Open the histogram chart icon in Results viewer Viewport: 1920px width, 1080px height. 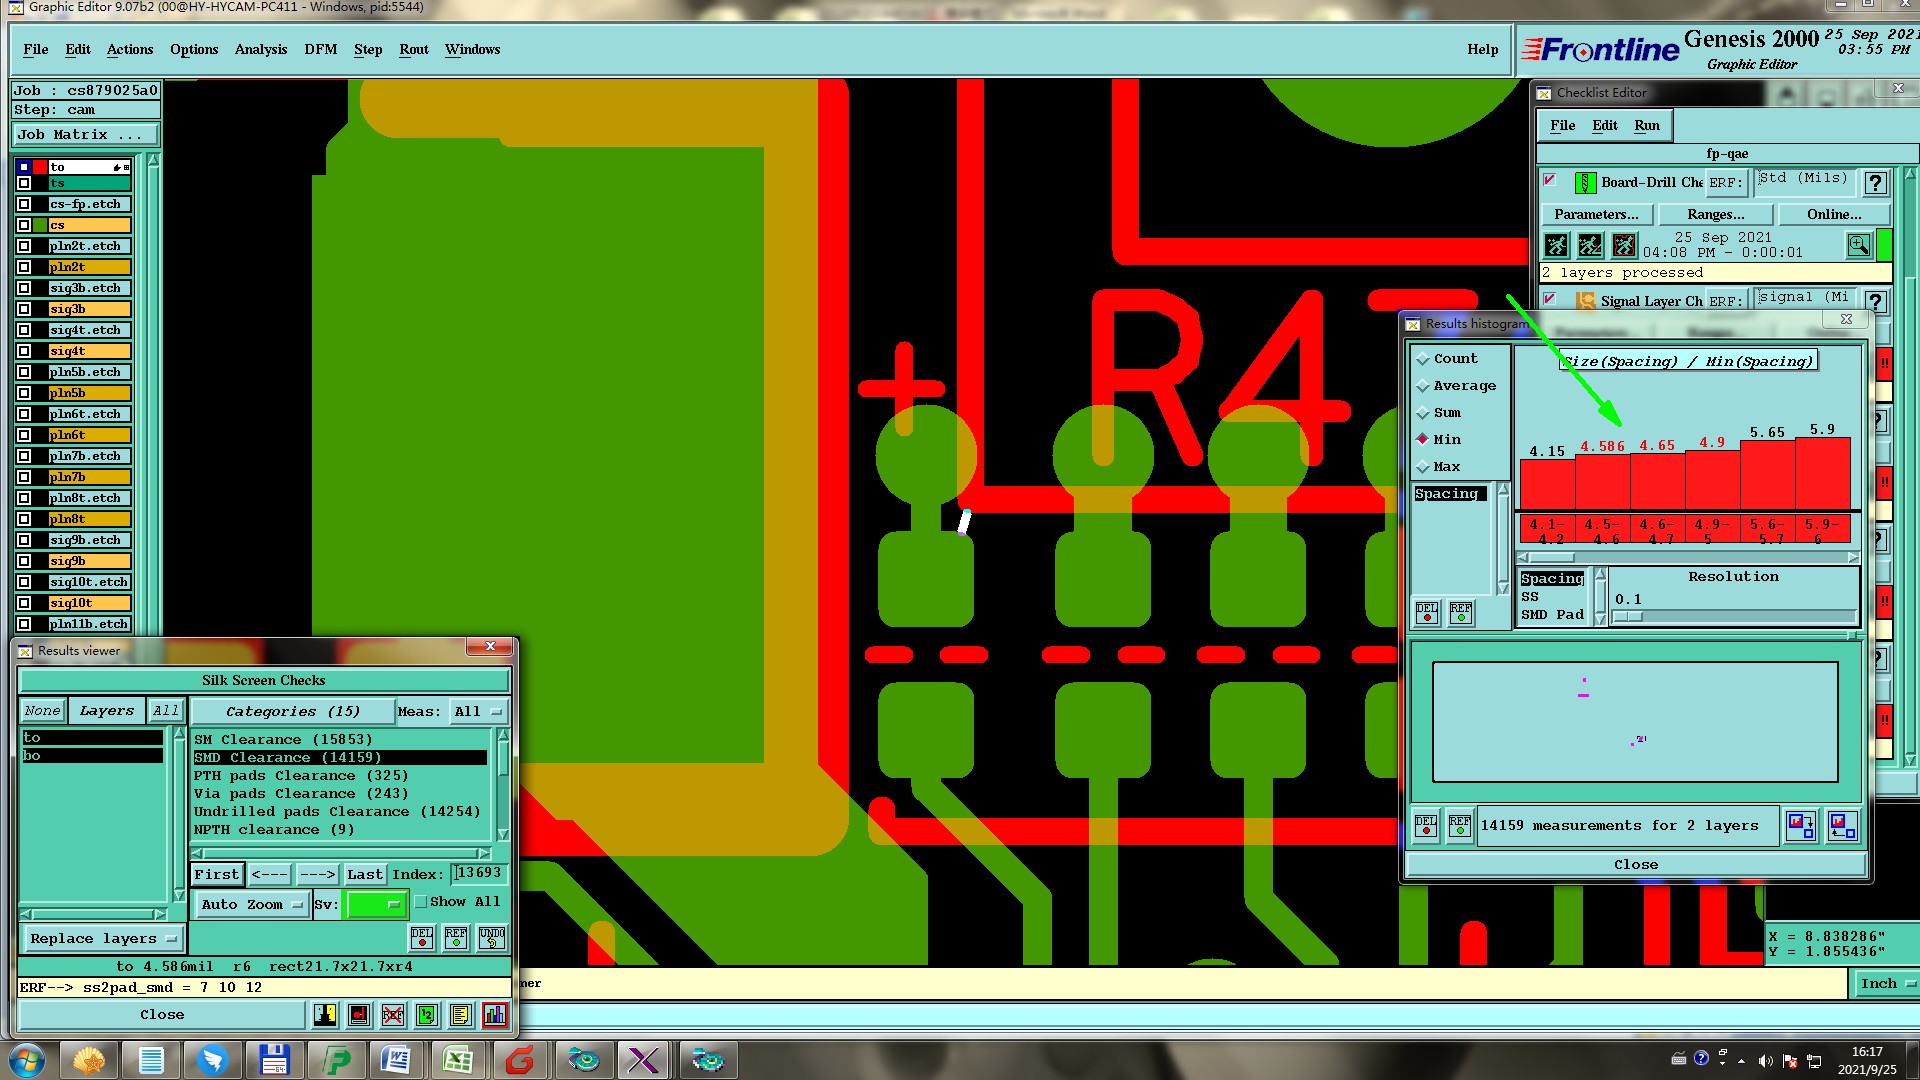click(x=495, y=1015)
